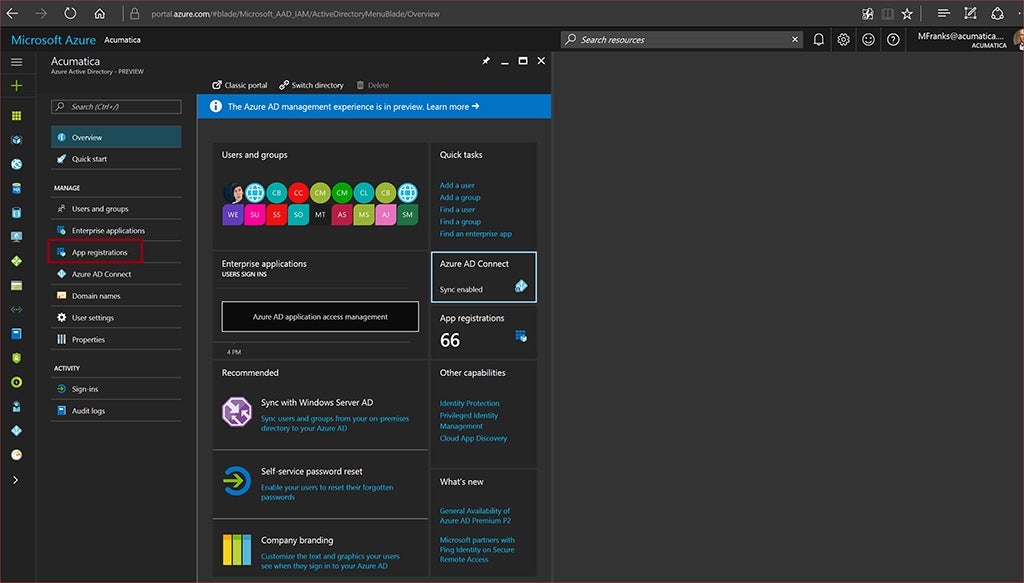The height and width of the screenshot is (583, 1024).
Task: Click the browser back arrow
Action: pyautogui.click(x=12, y=13)
